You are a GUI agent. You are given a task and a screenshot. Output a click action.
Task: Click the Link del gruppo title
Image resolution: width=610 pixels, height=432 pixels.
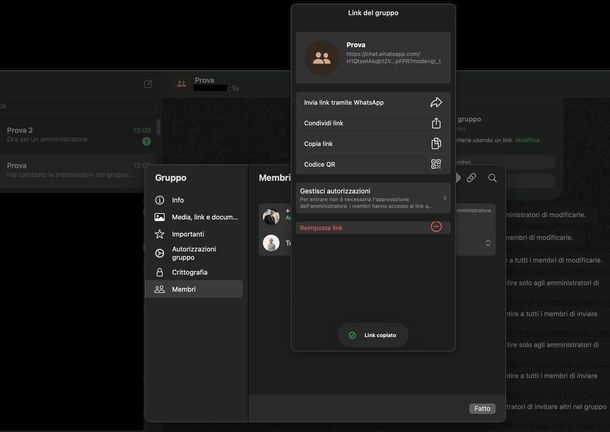[x=373, y=13]
